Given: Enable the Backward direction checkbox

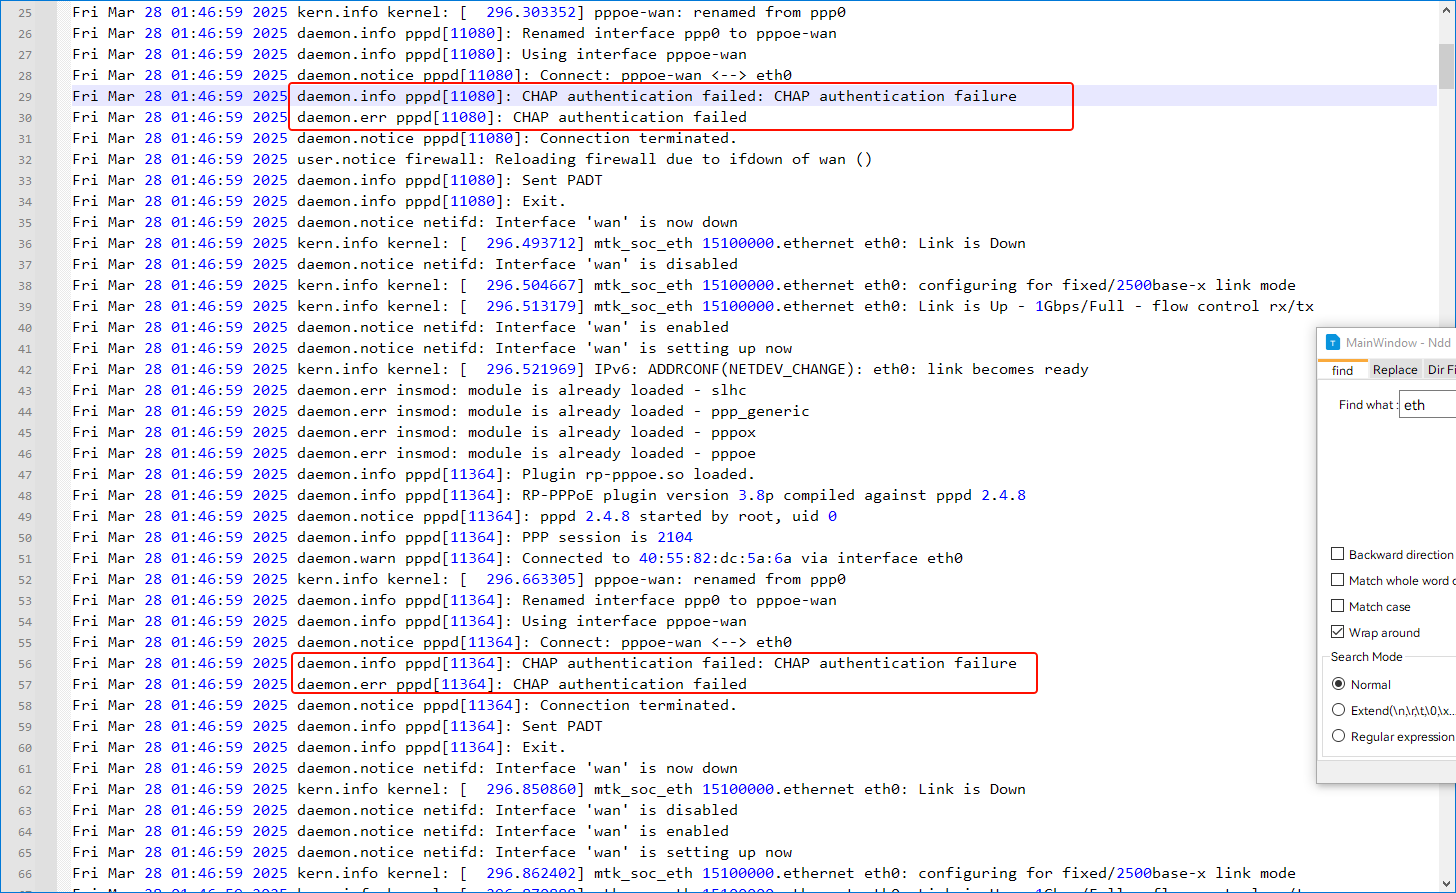Looking at the screenshot, I should point(1338,554).
